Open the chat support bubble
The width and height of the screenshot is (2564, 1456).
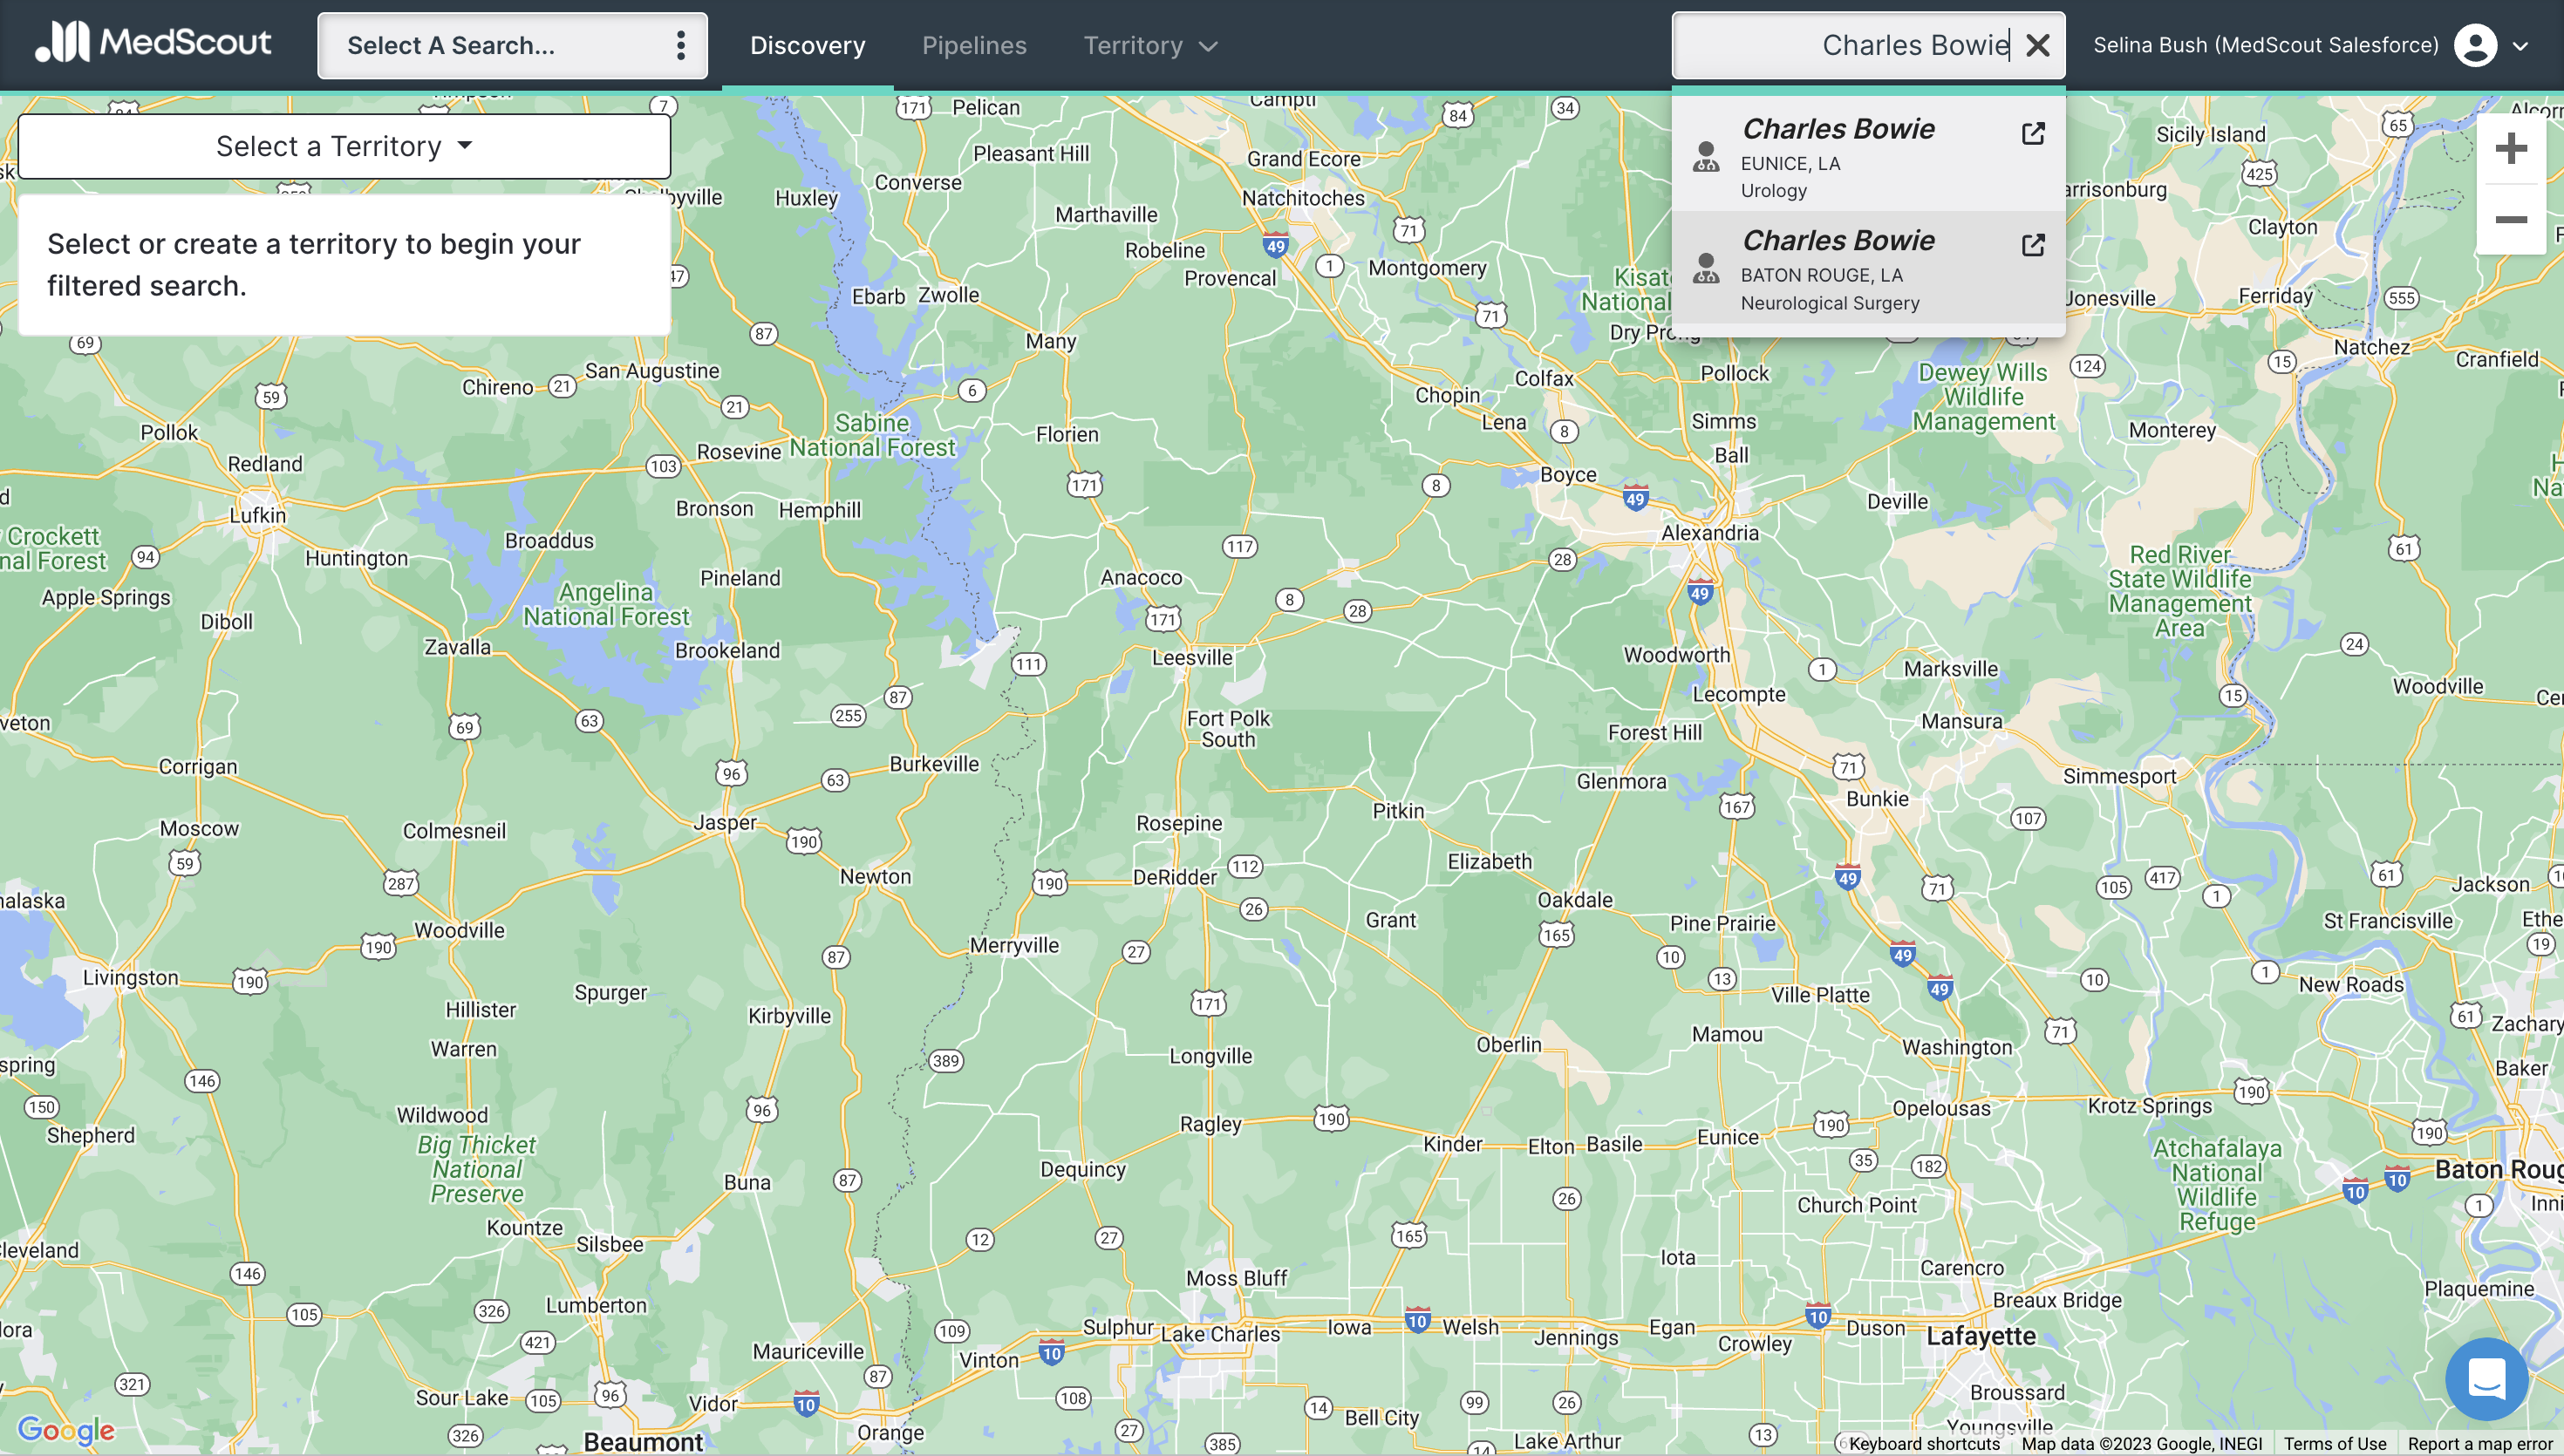coord(2486,1380)
